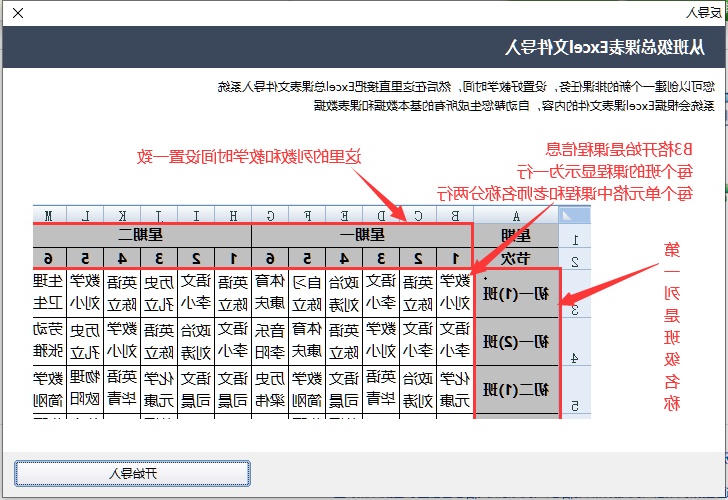Click the 初二(1)班 row label in the sample table

click(516, 390)
